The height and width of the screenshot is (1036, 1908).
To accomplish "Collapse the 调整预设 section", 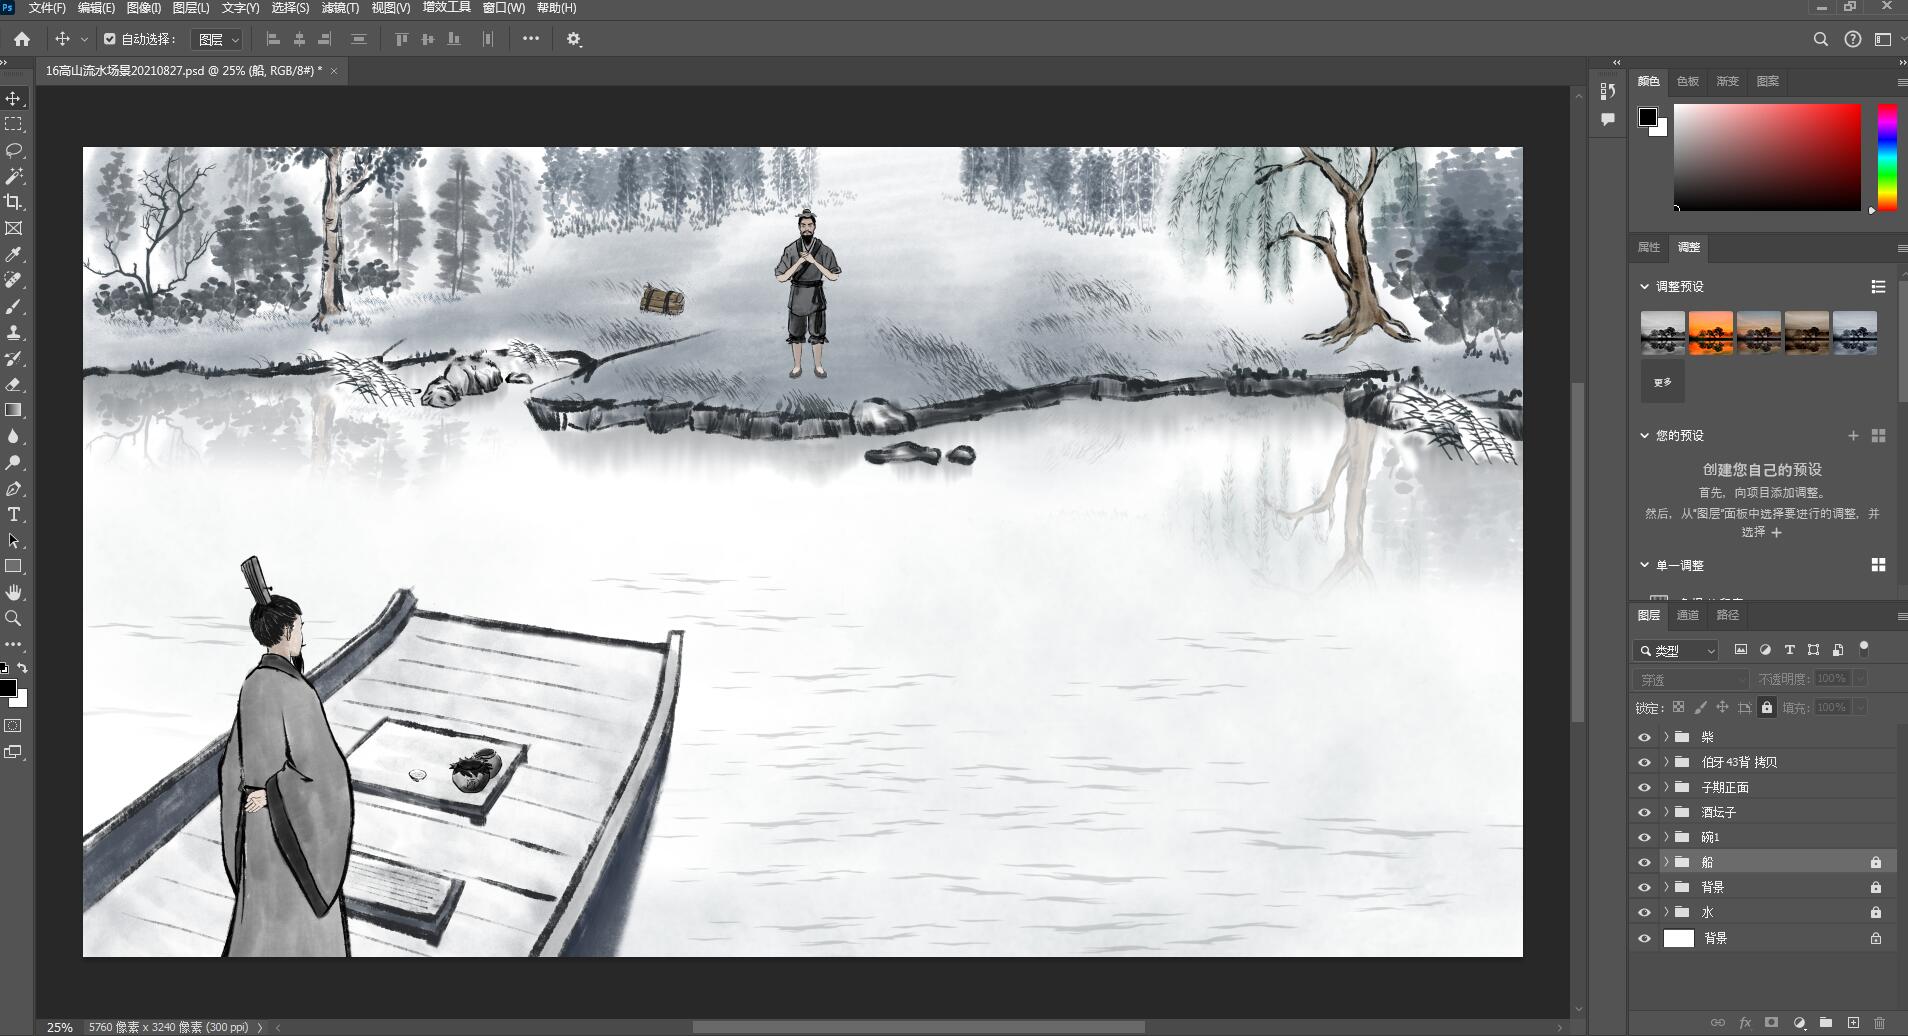I will [1644, 286].
